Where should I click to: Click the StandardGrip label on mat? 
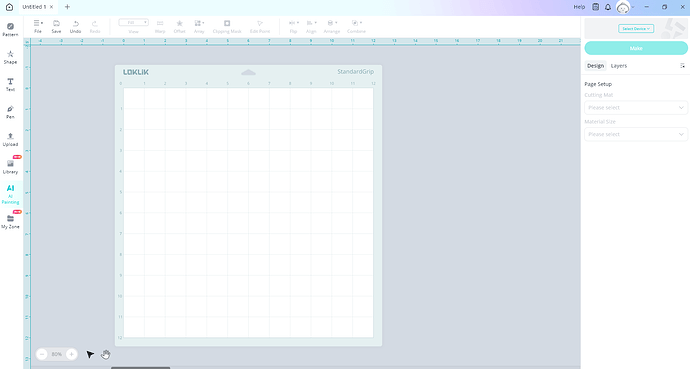click(356, 72)
